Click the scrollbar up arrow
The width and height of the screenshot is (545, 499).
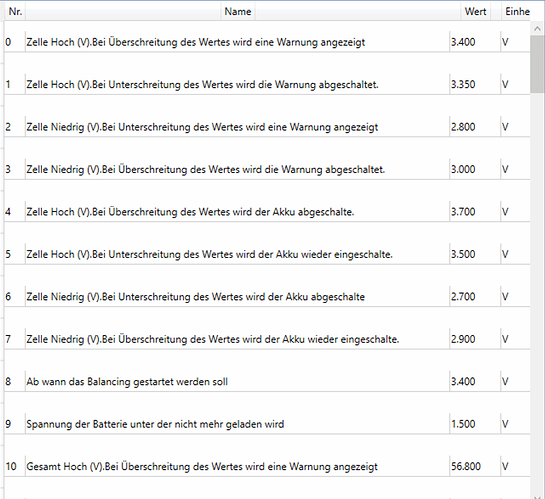pos(537,29)
